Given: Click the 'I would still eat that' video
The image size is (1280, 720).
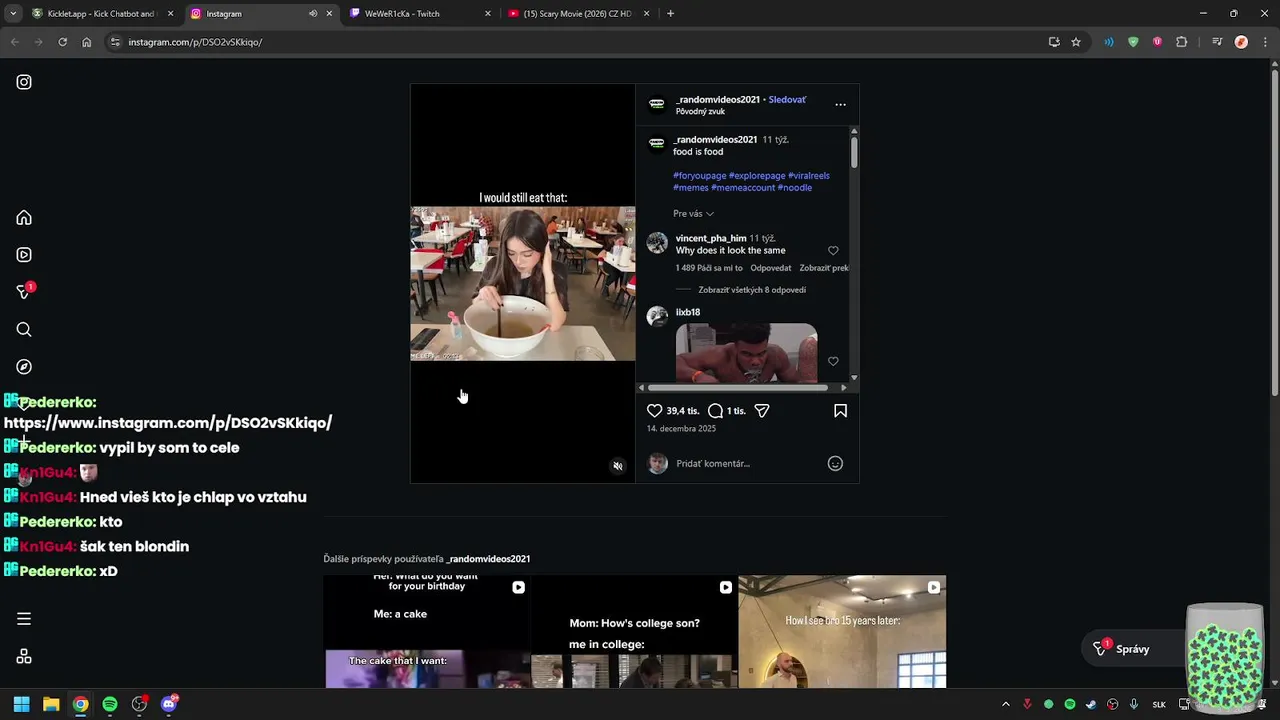Looking at the screenshot, I should (x=523, y=283).
